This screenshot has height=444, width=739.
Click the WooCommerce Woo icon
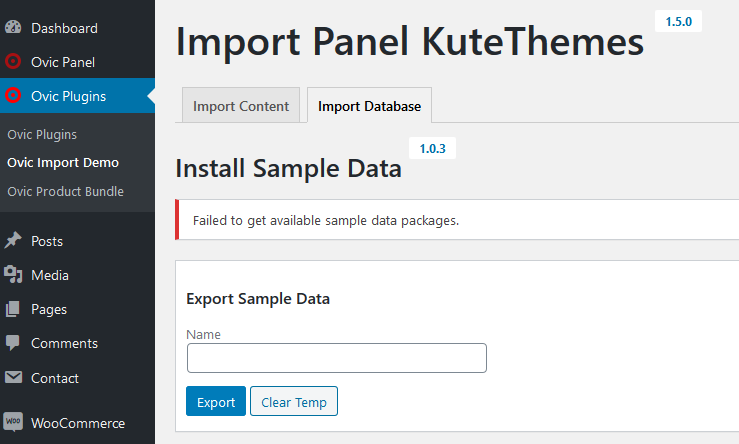13,421
